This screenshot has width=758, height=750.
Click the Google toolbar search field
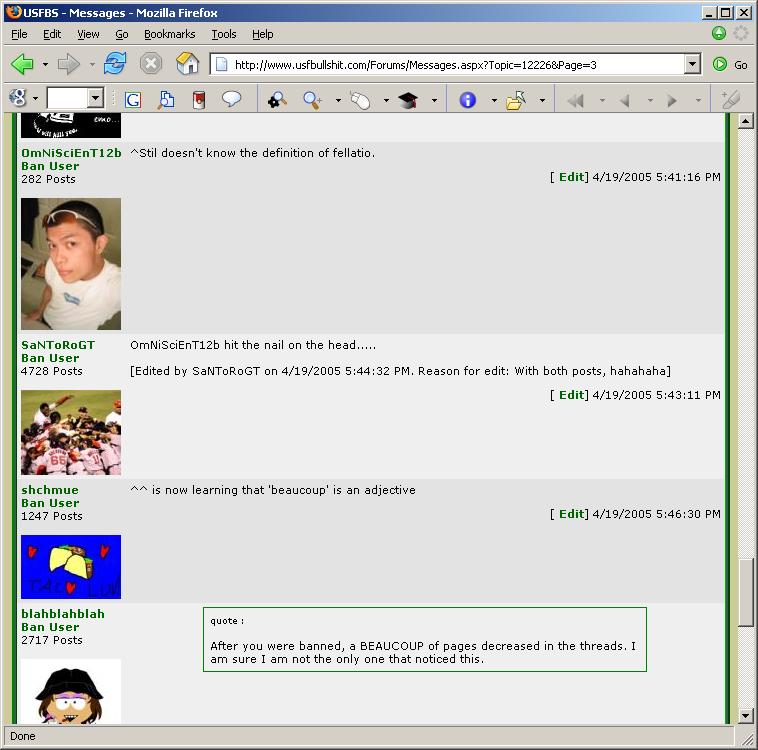68,98
